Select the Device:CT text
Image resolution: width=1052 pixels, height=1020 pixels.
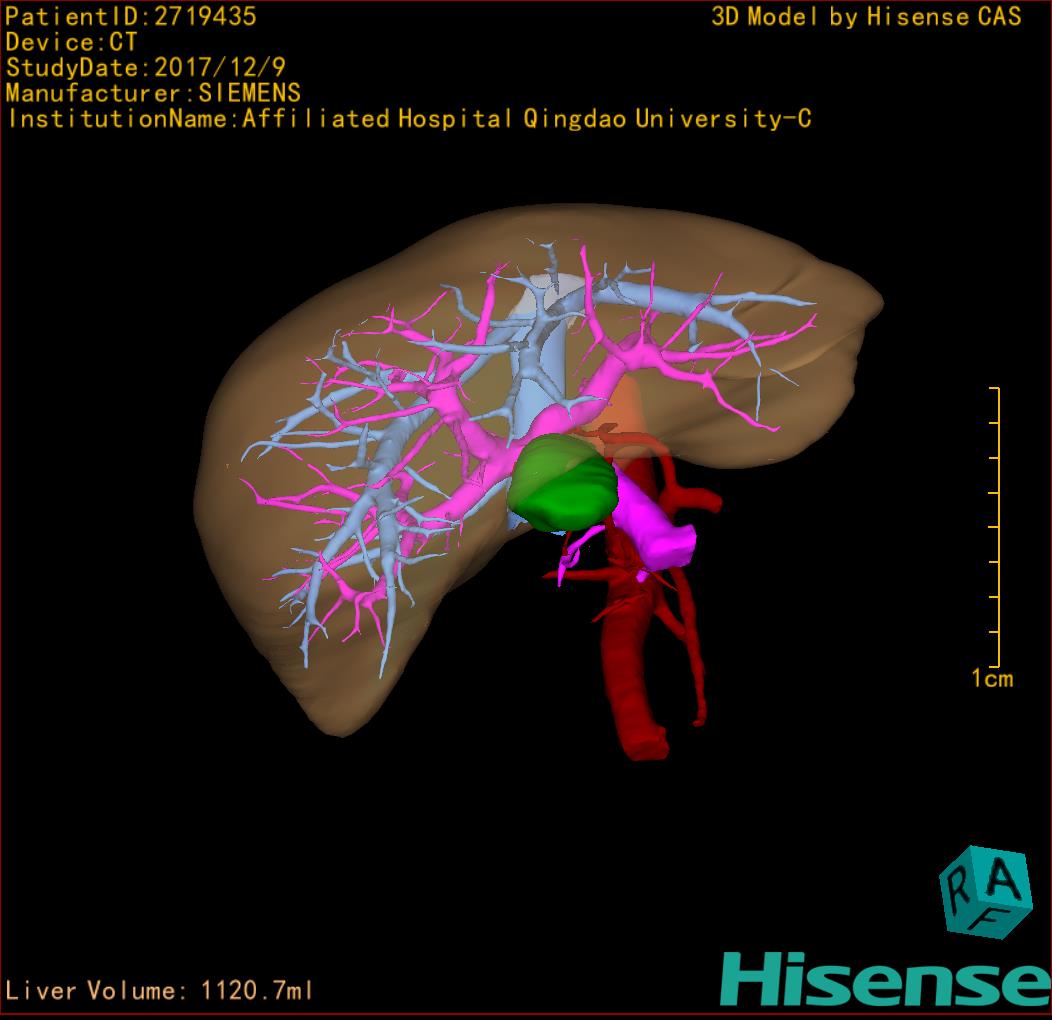[x=71, y=42]
